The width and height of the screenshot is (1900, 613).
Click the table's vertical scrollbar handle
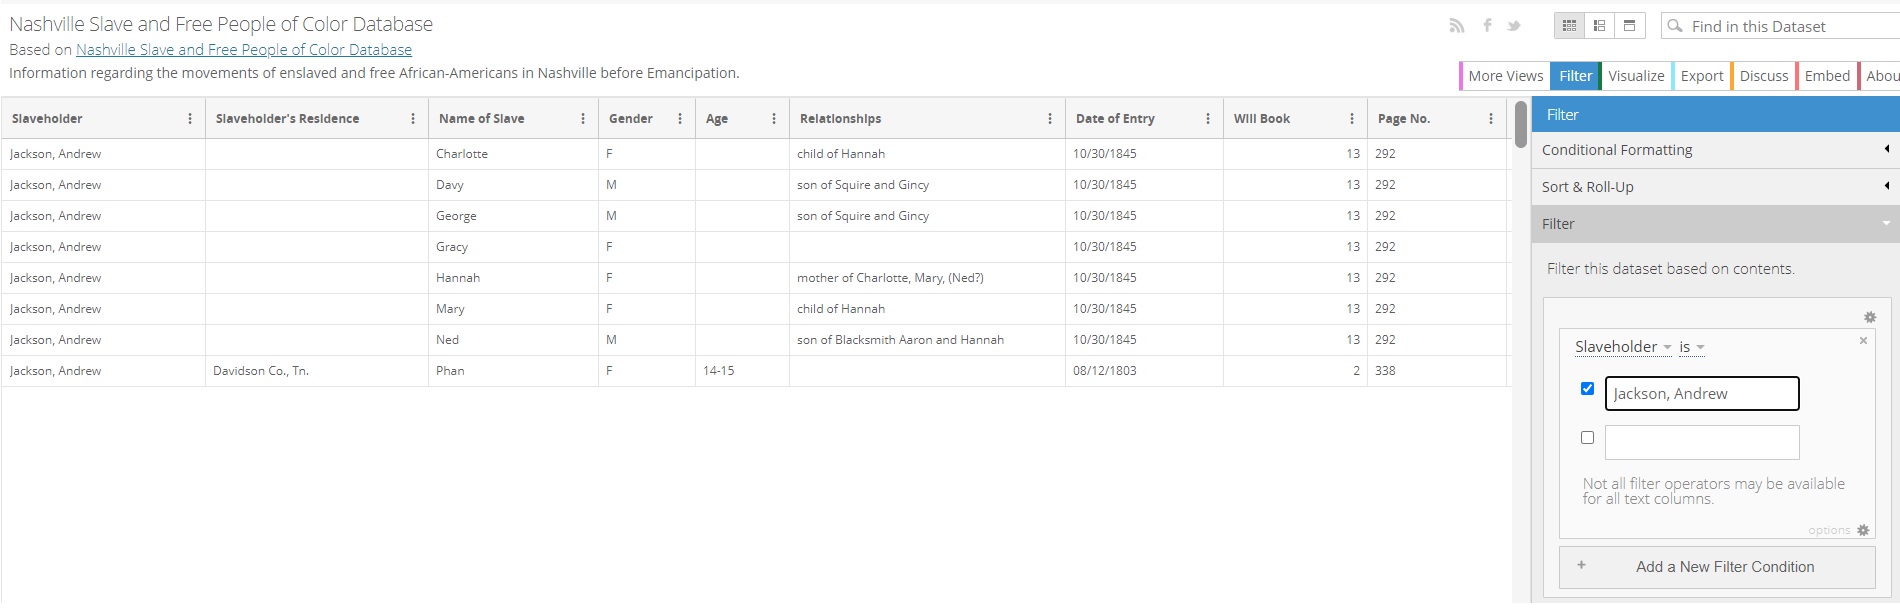(x=1521, y=125)
